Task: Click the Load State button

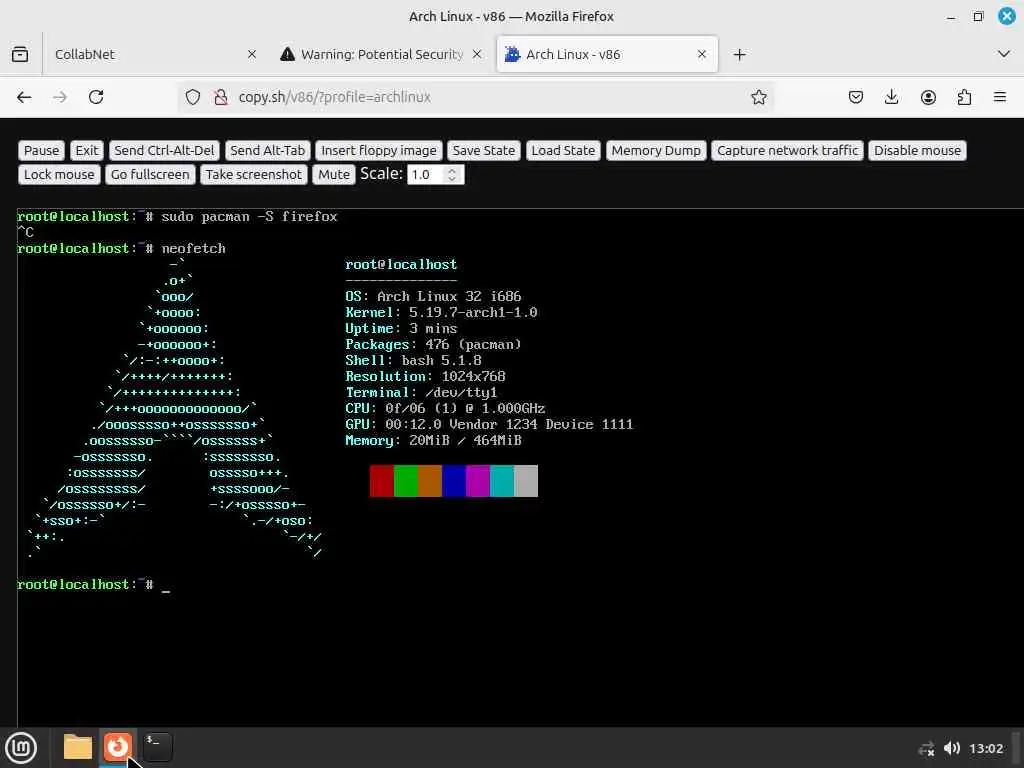Action: click(563, 151)
